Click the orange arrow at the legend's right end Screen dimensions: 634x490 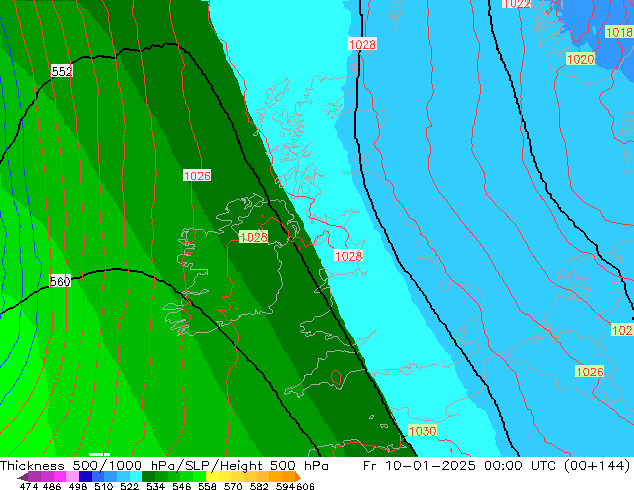point(298,477)
